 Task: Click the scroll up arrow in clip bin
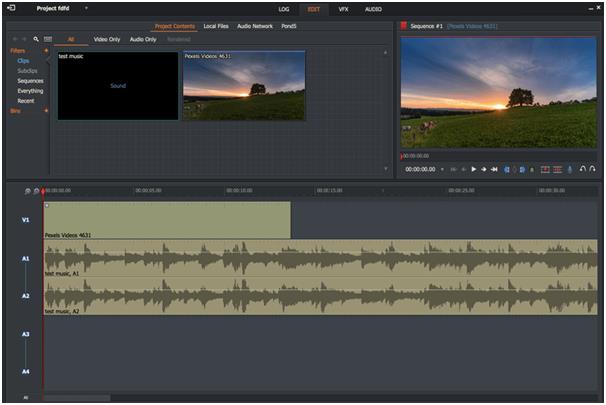[x=385, y=53]
